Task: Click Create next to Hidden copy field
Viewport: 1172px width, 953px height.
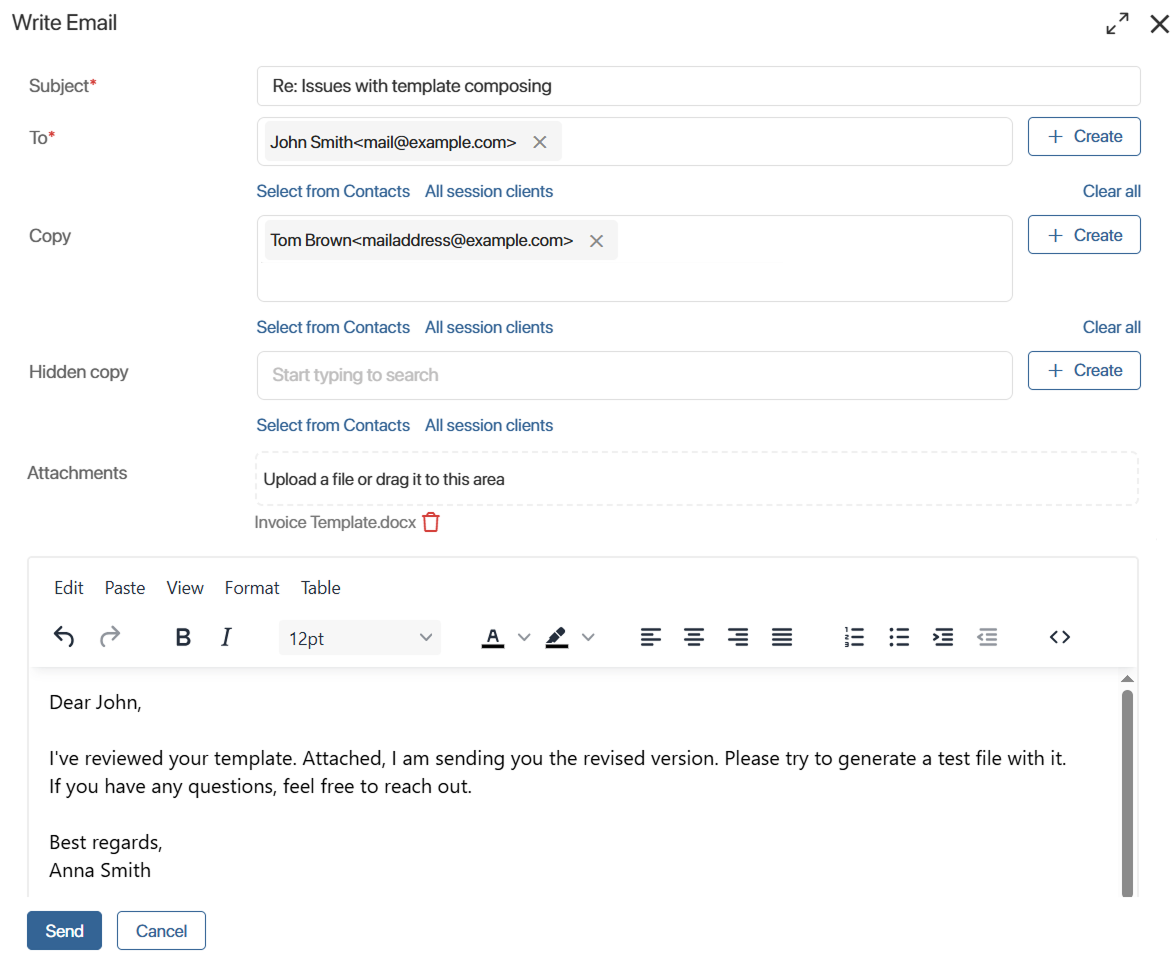Action: pyautogui.click(x=1084, y=370)
